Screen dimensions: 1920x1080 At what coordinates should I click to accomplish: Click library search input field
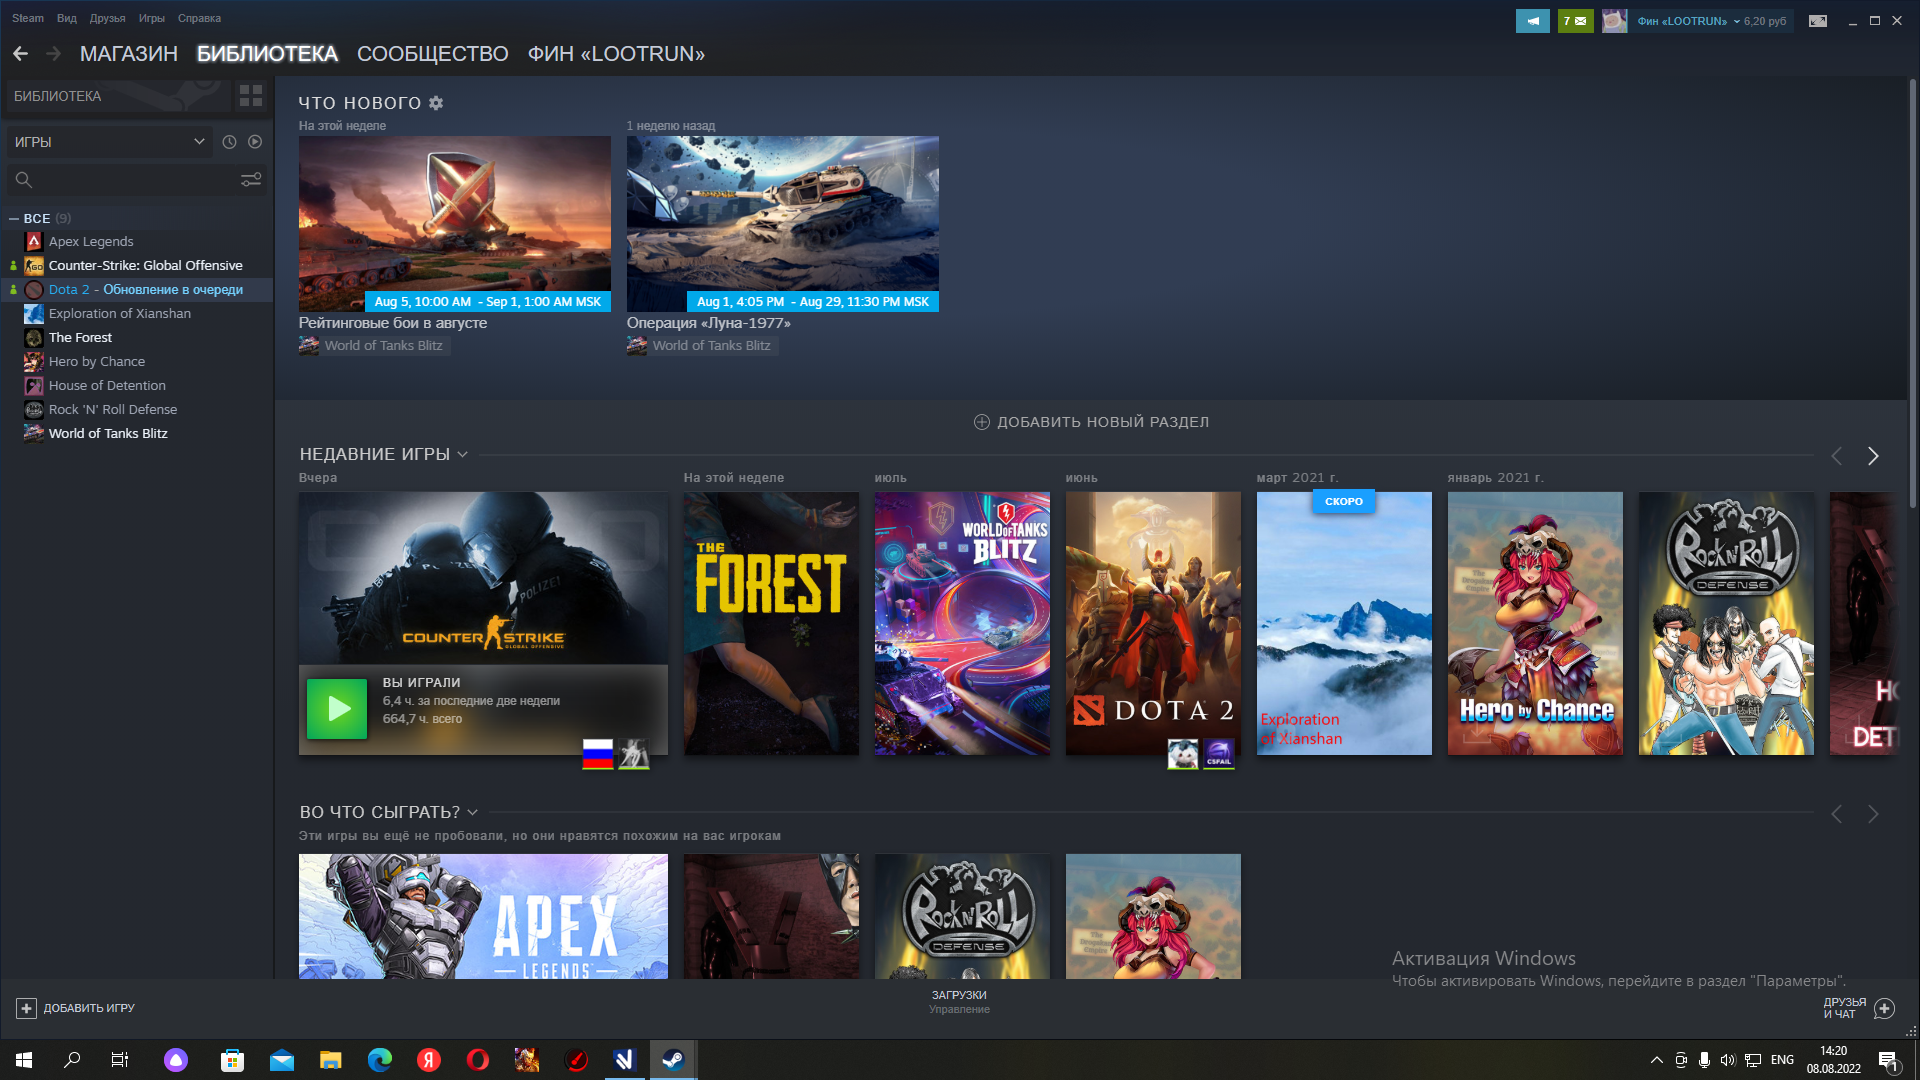[x=135, y=180]
